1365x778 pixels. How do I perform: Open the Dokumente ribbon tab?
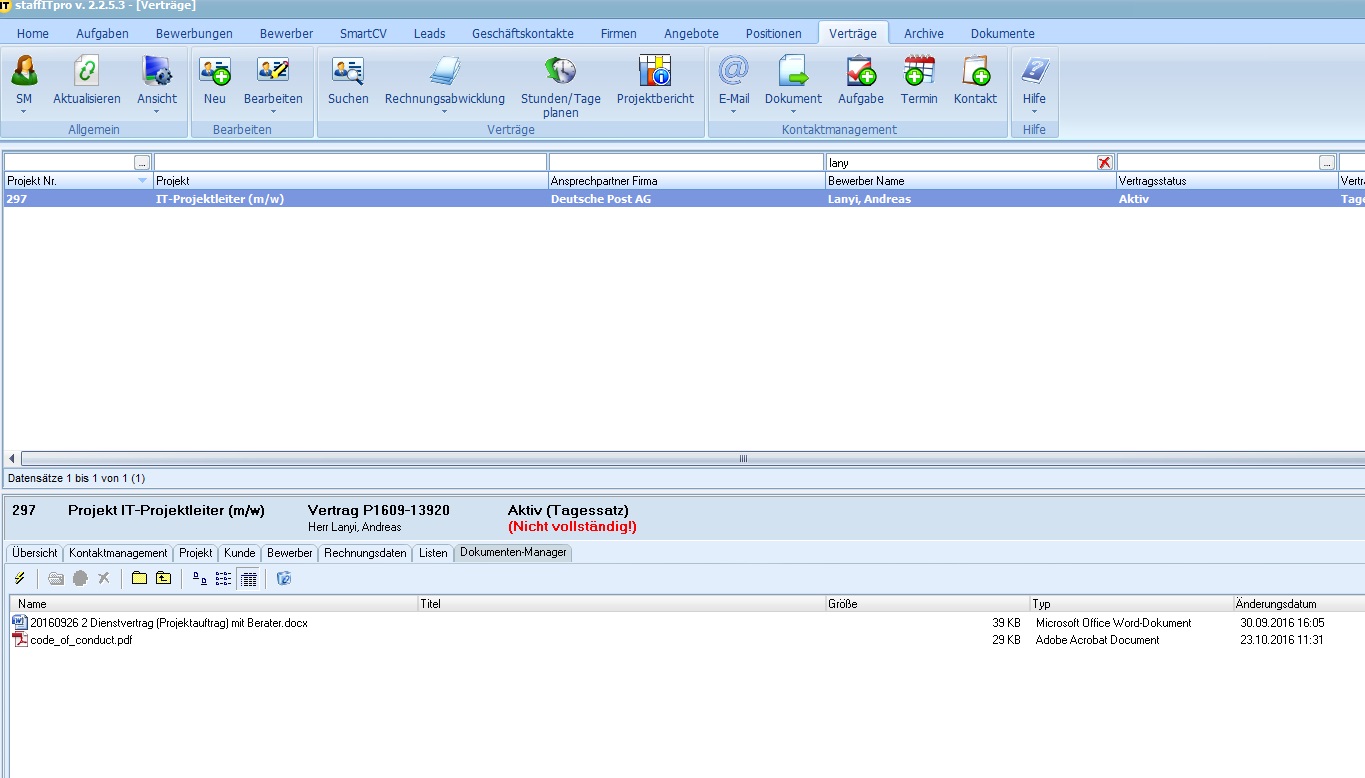point(1003,33)
